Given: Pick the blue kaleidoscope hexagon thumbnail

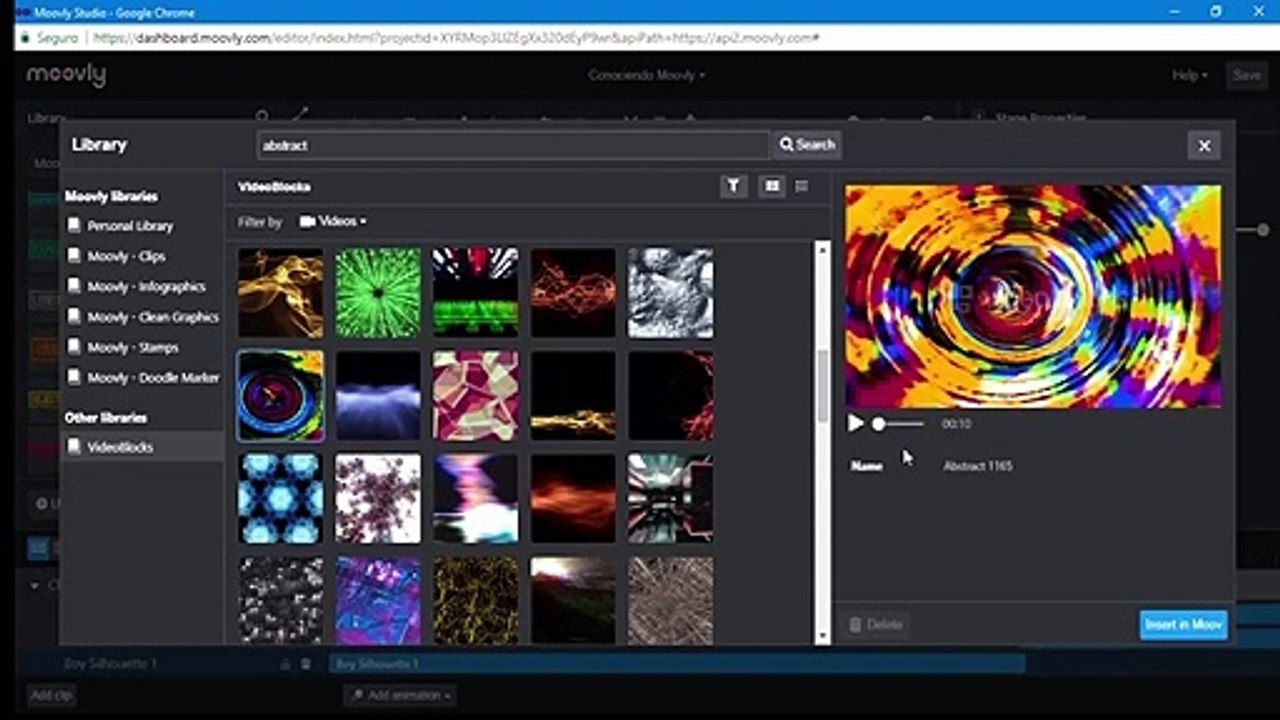Looking at the screenshot, I should (x=281, y=498).
